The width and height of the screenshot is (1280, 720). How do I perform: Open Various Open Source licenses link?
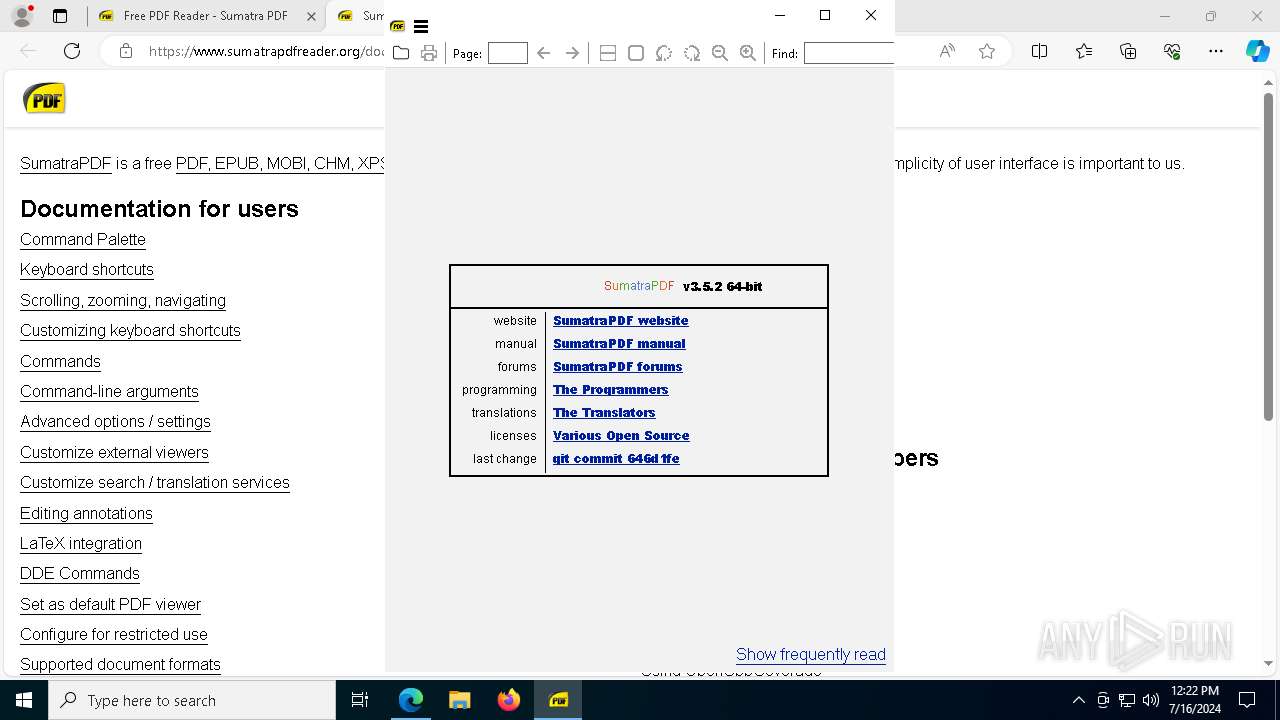(621, 436)
